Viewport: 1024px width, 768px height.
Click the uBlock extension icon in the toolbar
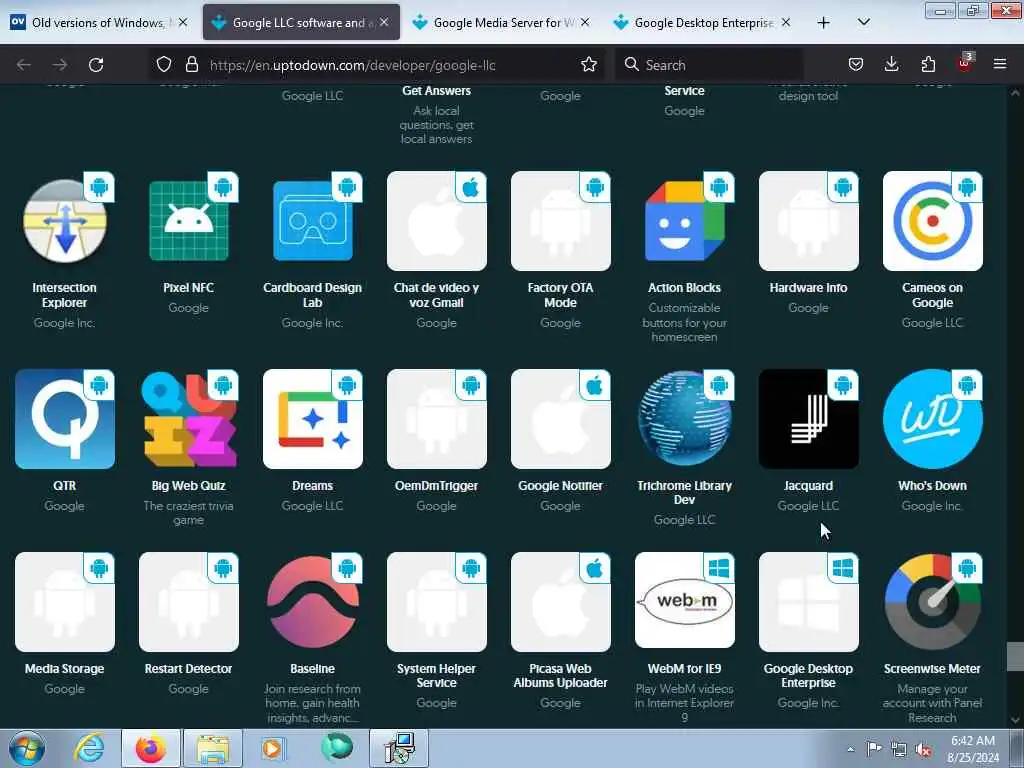(965, 63)
